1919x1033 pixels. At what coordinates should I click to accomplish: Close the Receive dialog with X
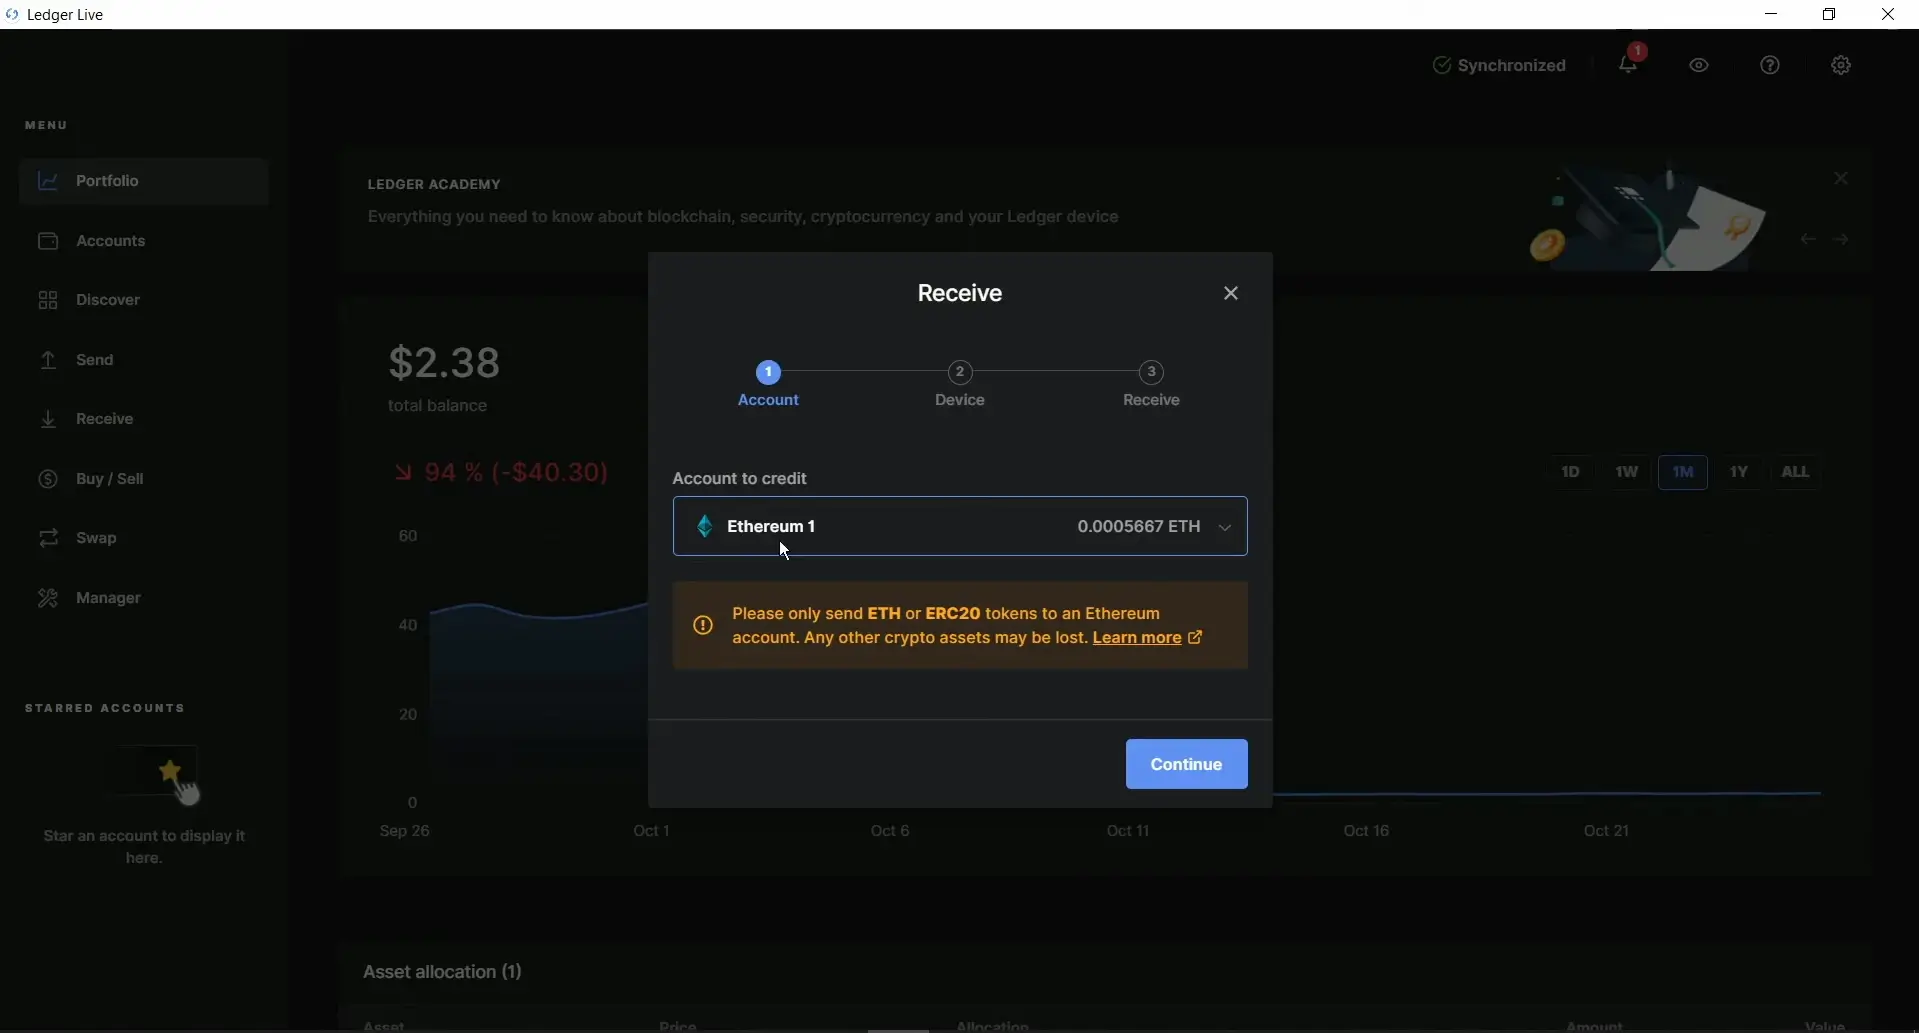[x=1231, y=293]
